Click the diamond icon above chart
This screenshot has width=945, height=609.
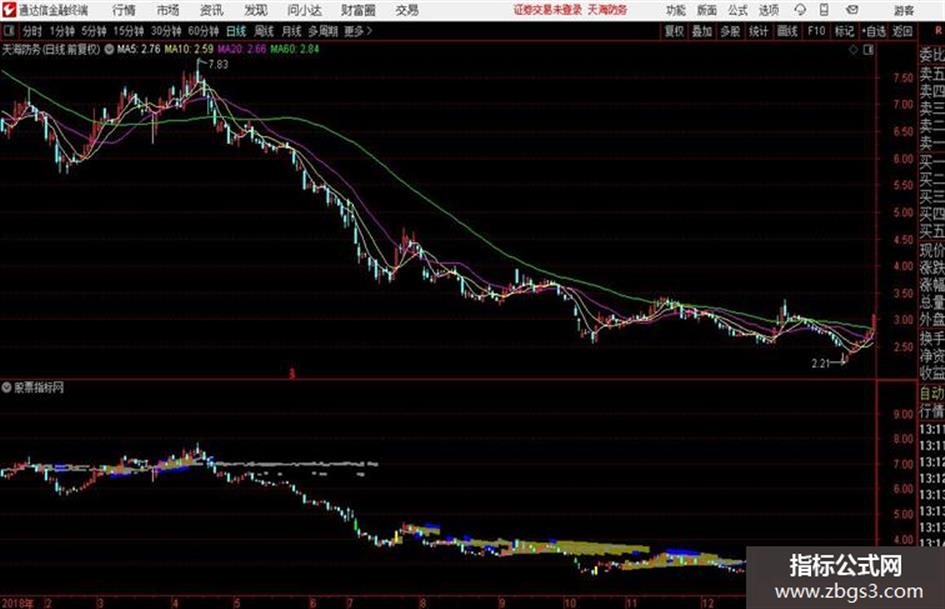[x=853, y=50]
